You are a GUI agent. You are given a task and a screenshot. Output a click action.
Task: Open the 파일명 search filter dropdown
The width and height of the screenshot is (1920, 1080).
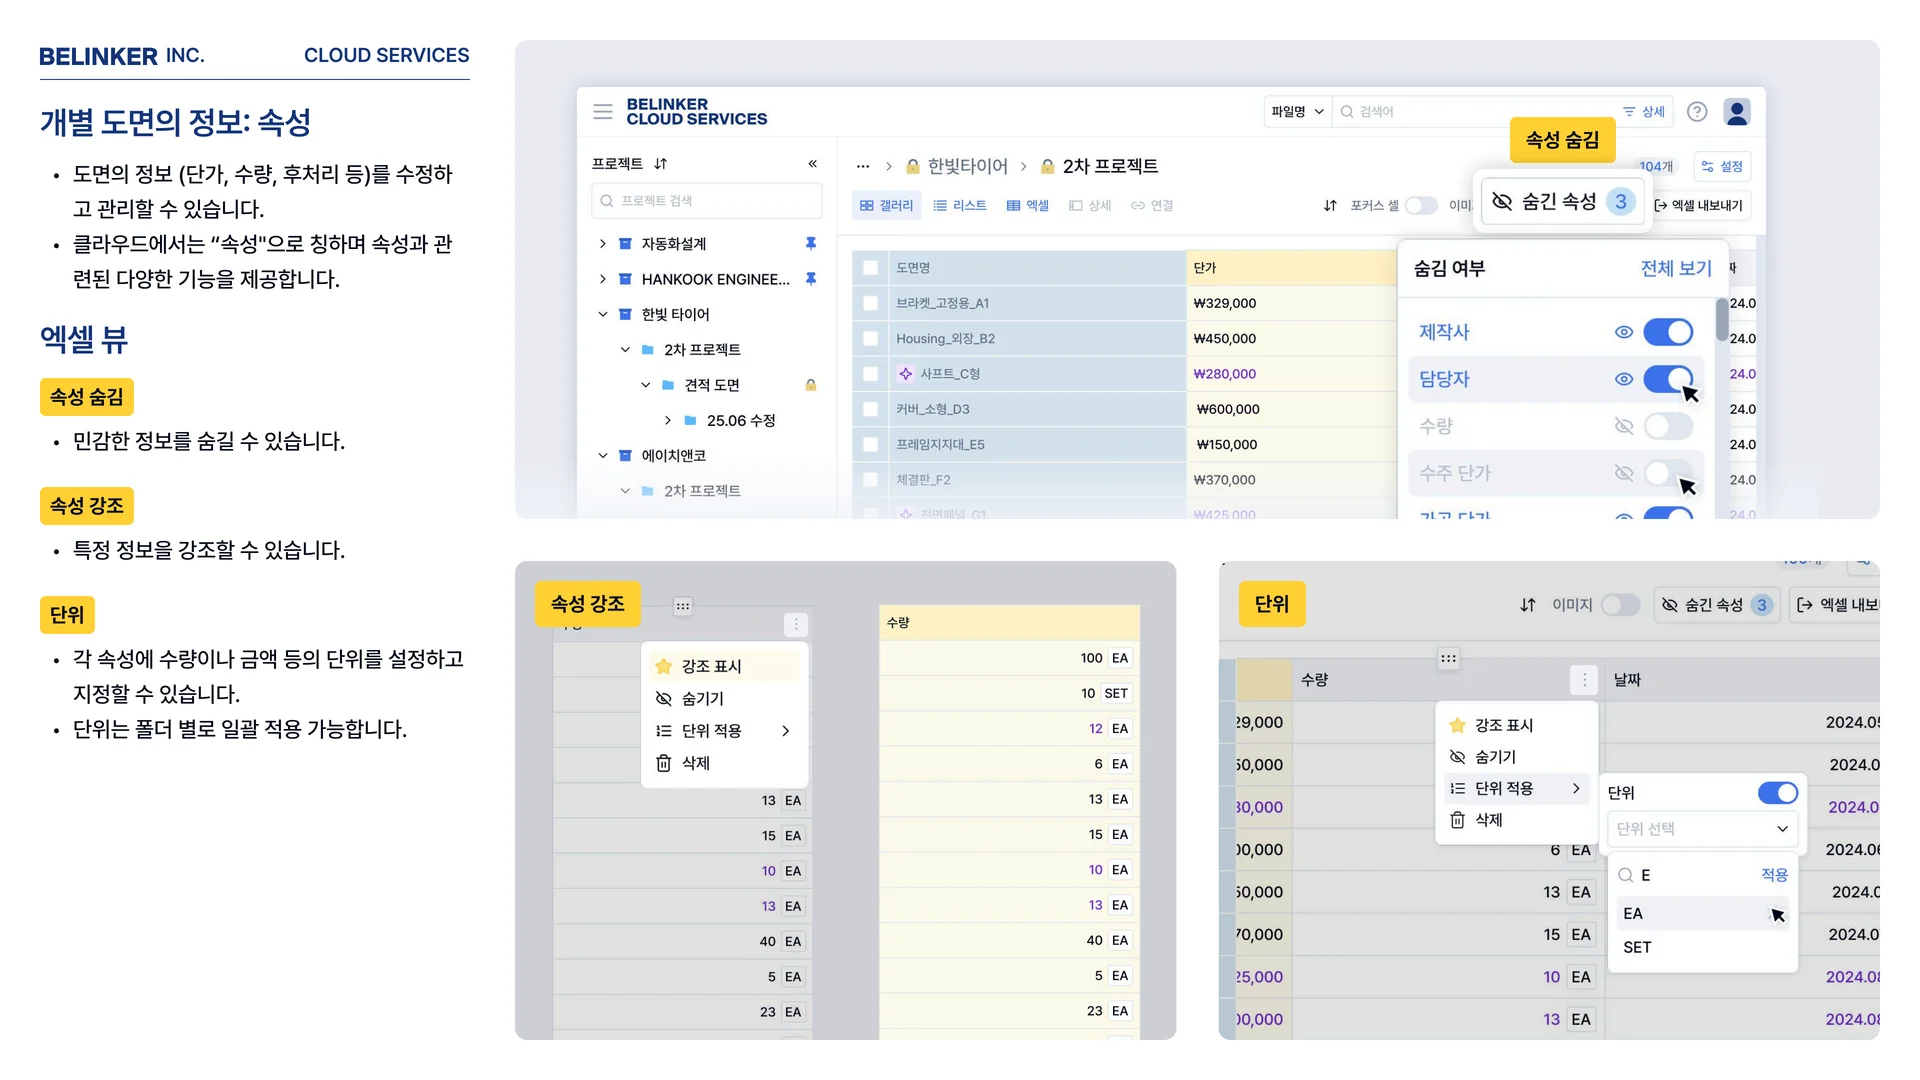tap(1297, 112)
